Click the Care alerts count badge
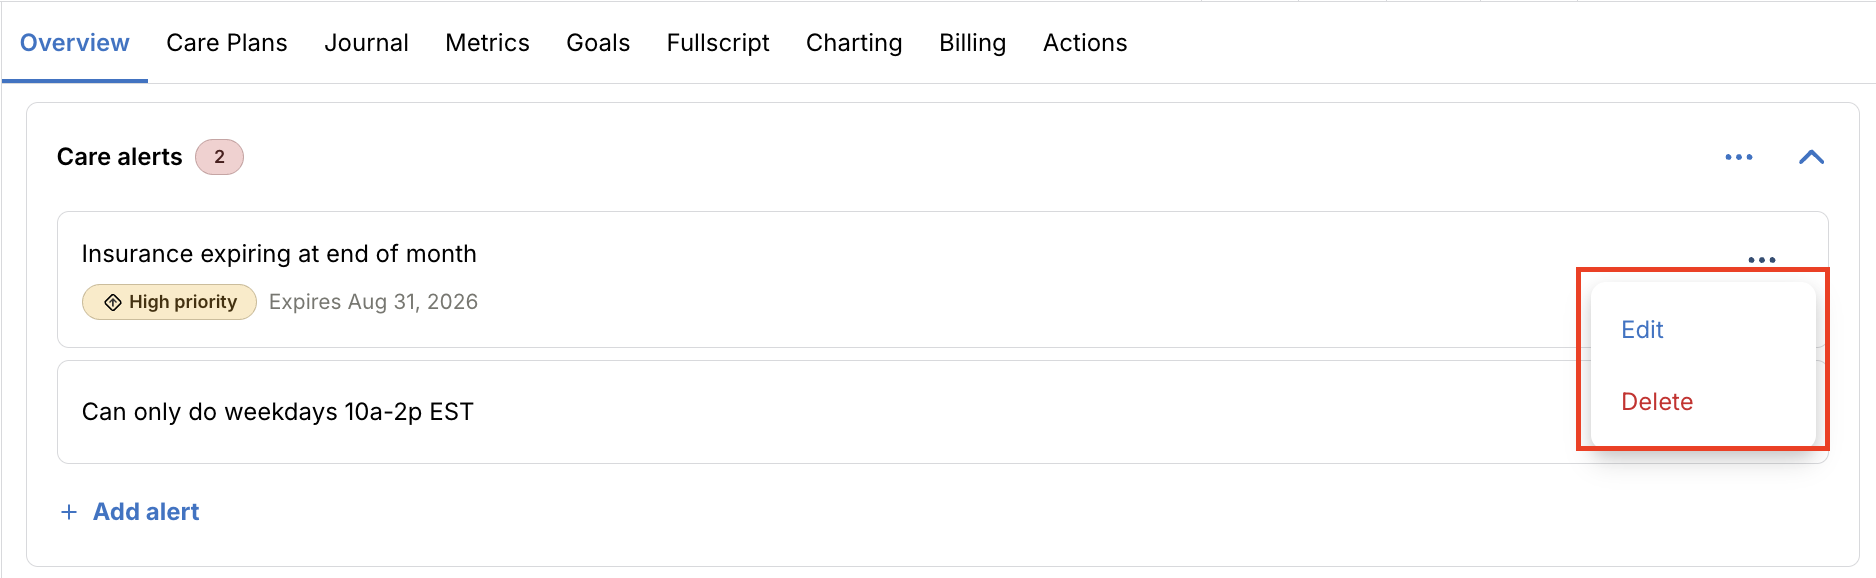The width and height of the screenshot is (1876, 578). click(219, 157)
